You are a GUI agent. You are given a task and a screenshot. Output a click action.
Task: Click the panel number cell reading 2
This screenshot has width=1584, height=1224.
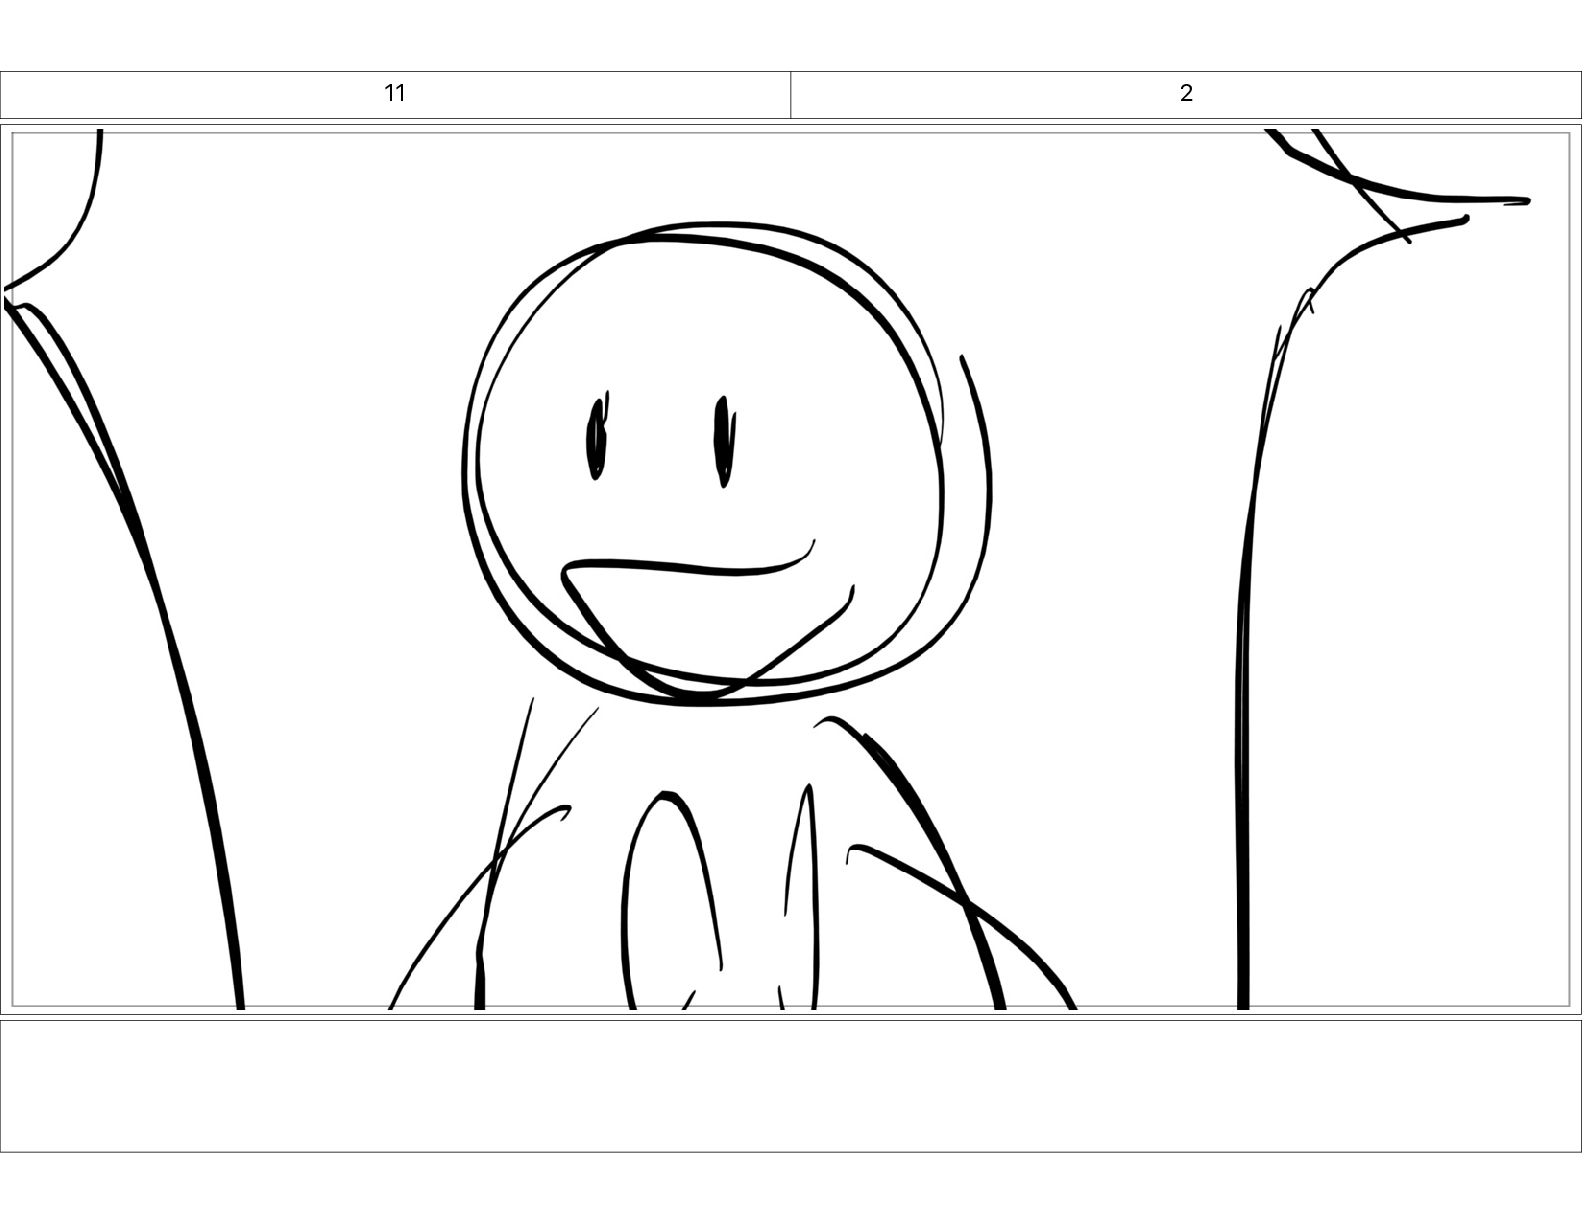(1186, 94)
